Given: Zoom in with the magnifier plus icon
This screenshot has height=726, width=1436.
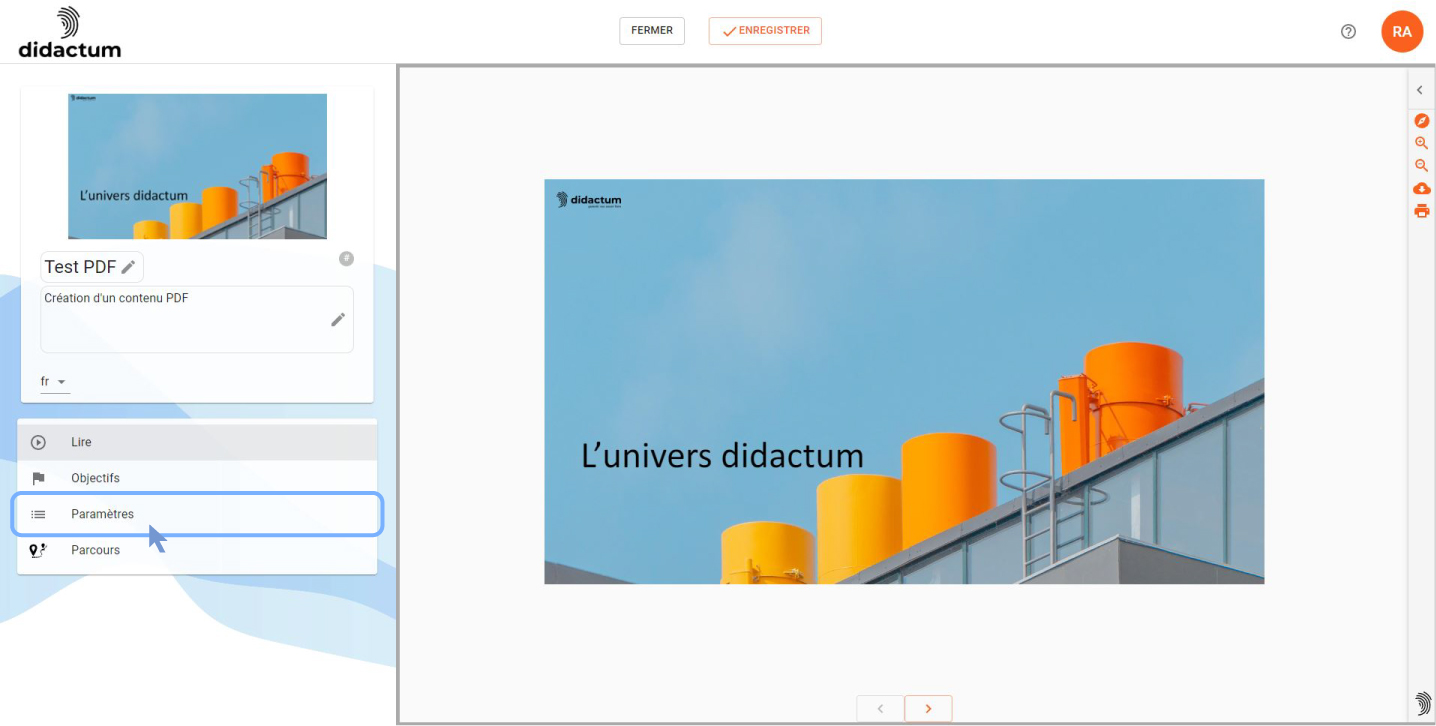Looking at the screenshot, I should point(1421,144).
